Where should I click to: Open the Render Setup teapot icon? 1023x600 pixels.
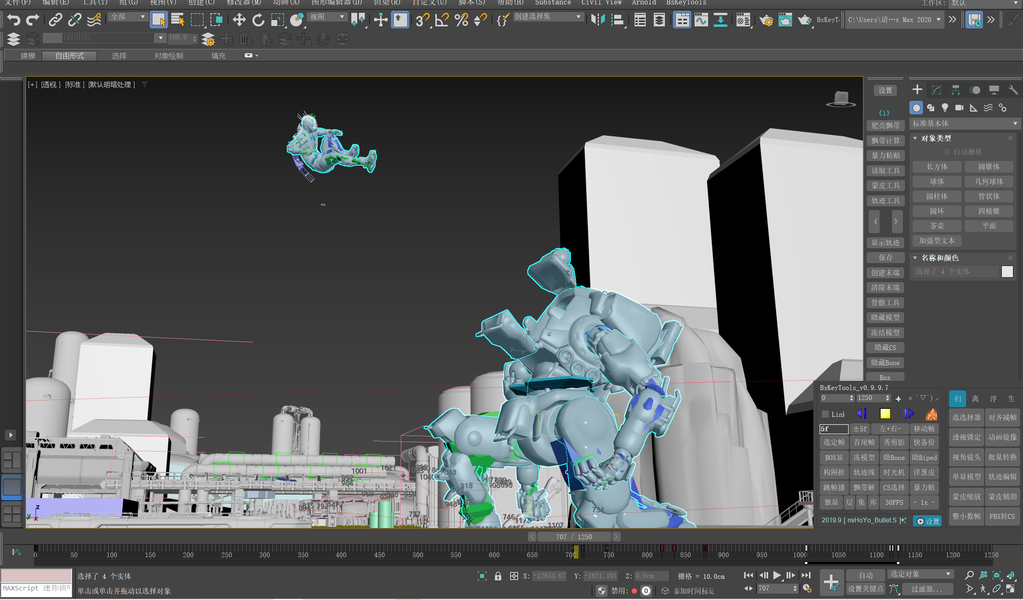click(x=766, y=20)
